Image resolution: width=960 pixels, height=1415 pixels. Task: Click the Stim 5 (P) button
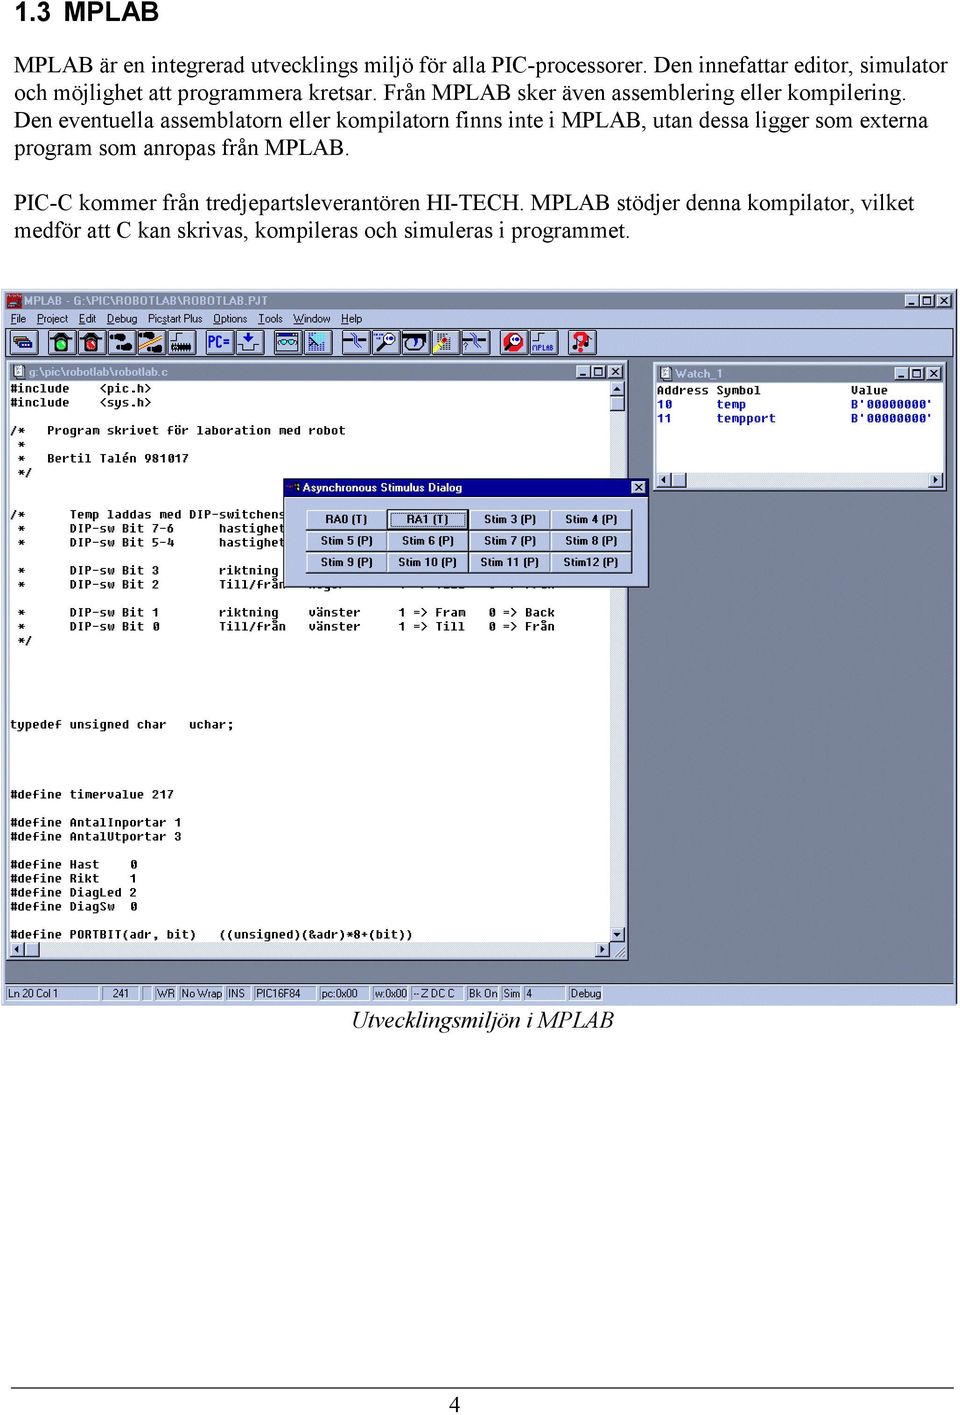[346, 540]
